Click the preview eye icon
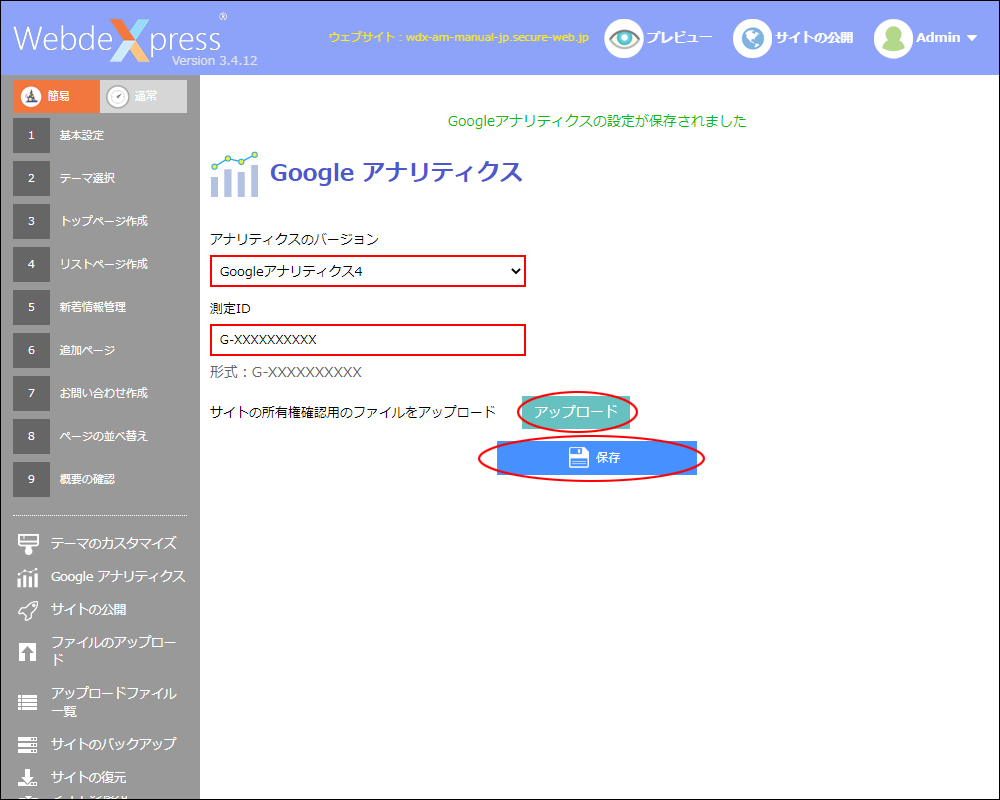The height and width of the screenshot is (800, 1000). [x=623, y=38]
